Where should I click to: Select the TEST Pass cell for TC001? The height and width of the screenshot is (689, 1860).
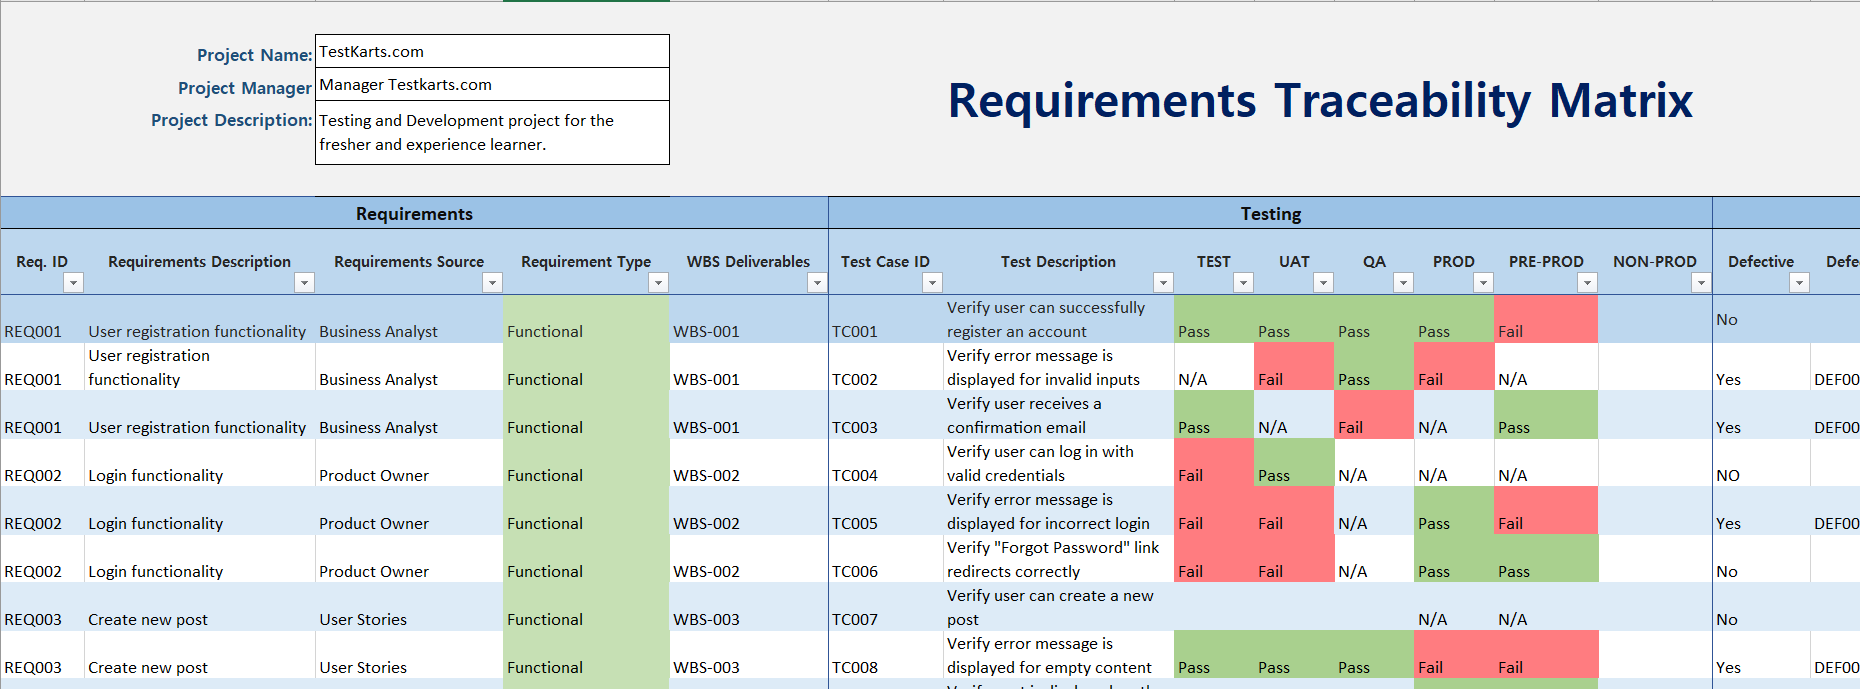click(1214, 319)
